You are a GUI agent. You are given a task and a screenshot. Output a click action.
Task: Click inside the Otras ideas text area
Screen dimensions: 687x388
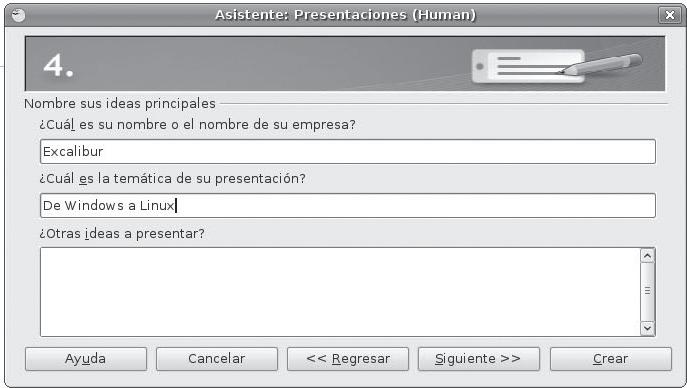tap(340, 292)
